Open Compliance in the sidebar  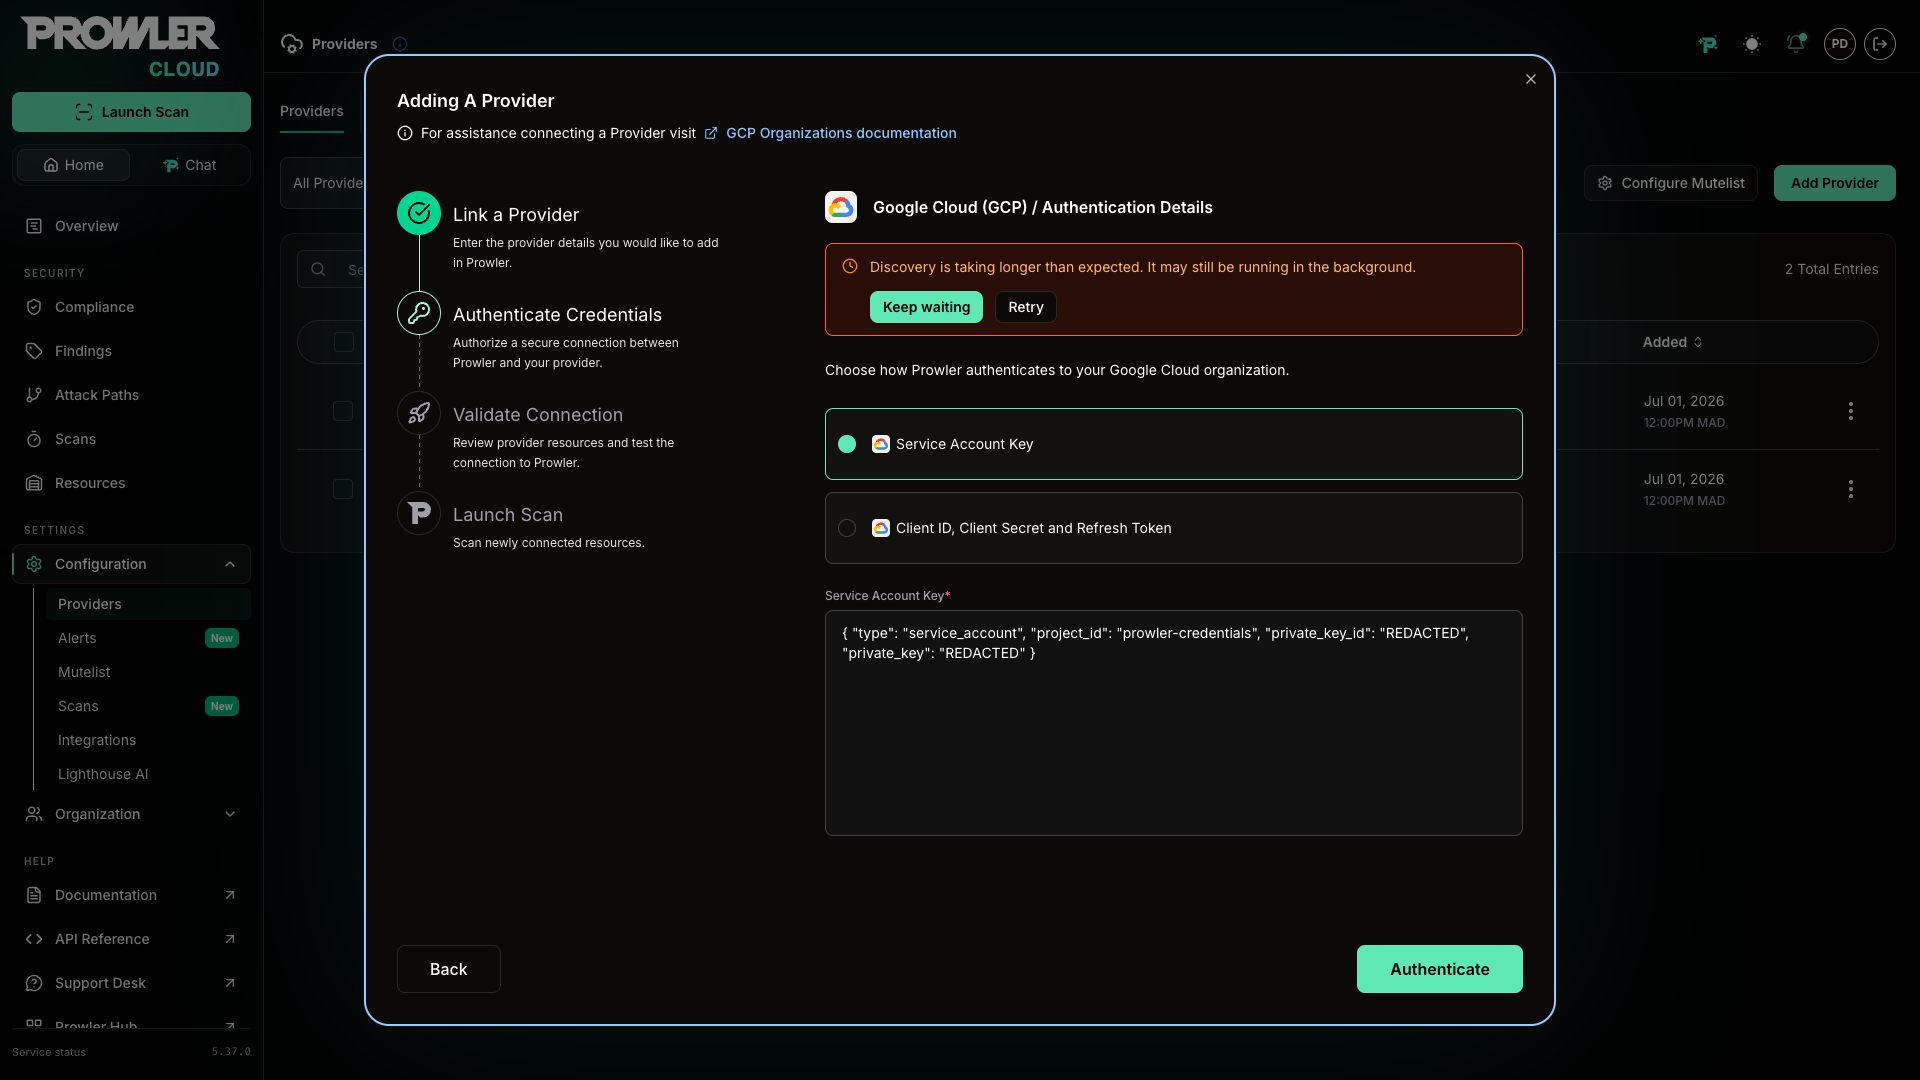pyautogui.click(x=131, y=307)
